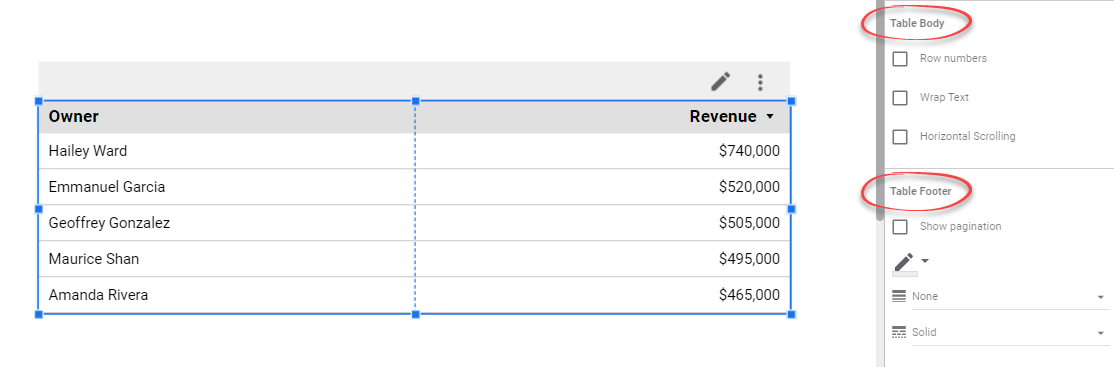Click the border style dashed-lines icon
The image size is (1114, 367).
[x=899, y=332]
